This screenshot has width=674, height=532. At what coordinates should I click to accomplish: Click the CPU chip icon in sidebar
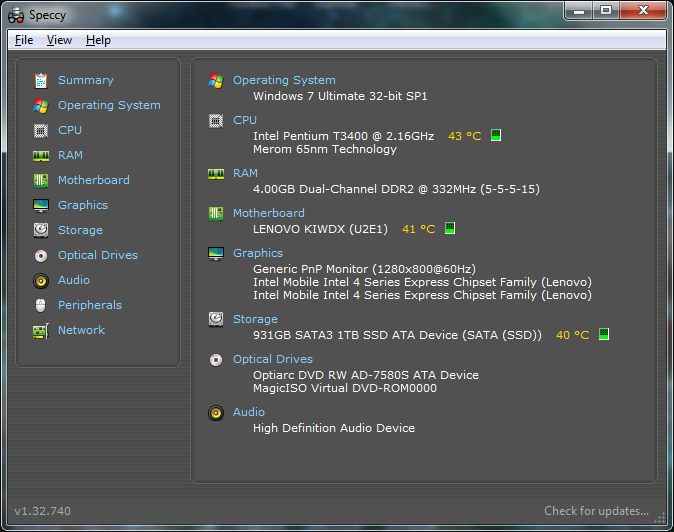pos(41,131)
